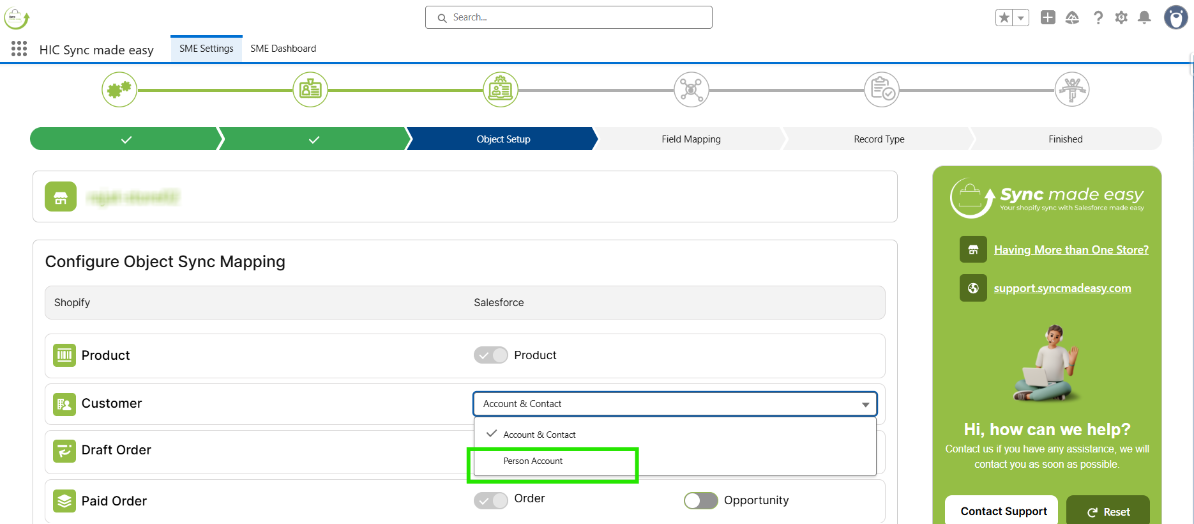The width and height of the screenshot is (1194, 524).
Task: Click the Paid Order layers icon
Action: pyautogui.click(x=63, y=501)
